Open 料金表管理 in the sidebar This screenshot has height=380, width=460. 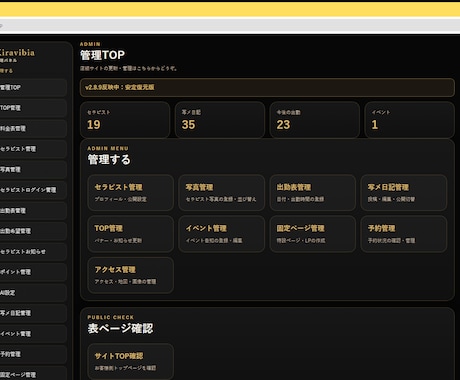[x=33, y=129]
